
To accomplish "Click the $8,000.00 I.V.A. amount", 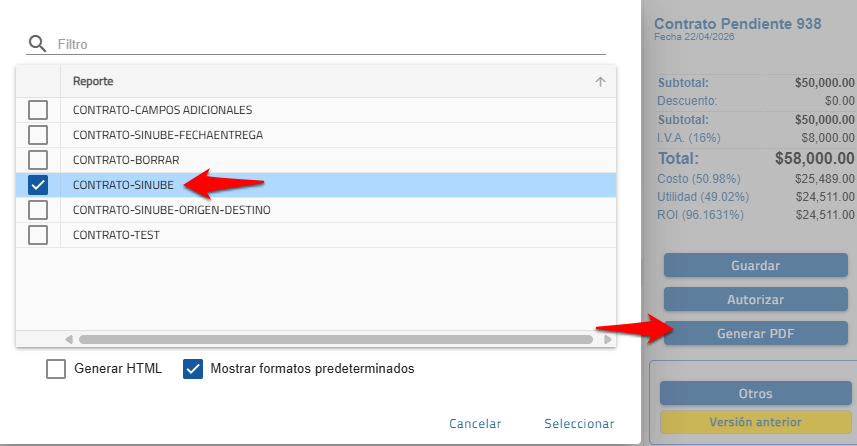I will (x=827, y=138).
